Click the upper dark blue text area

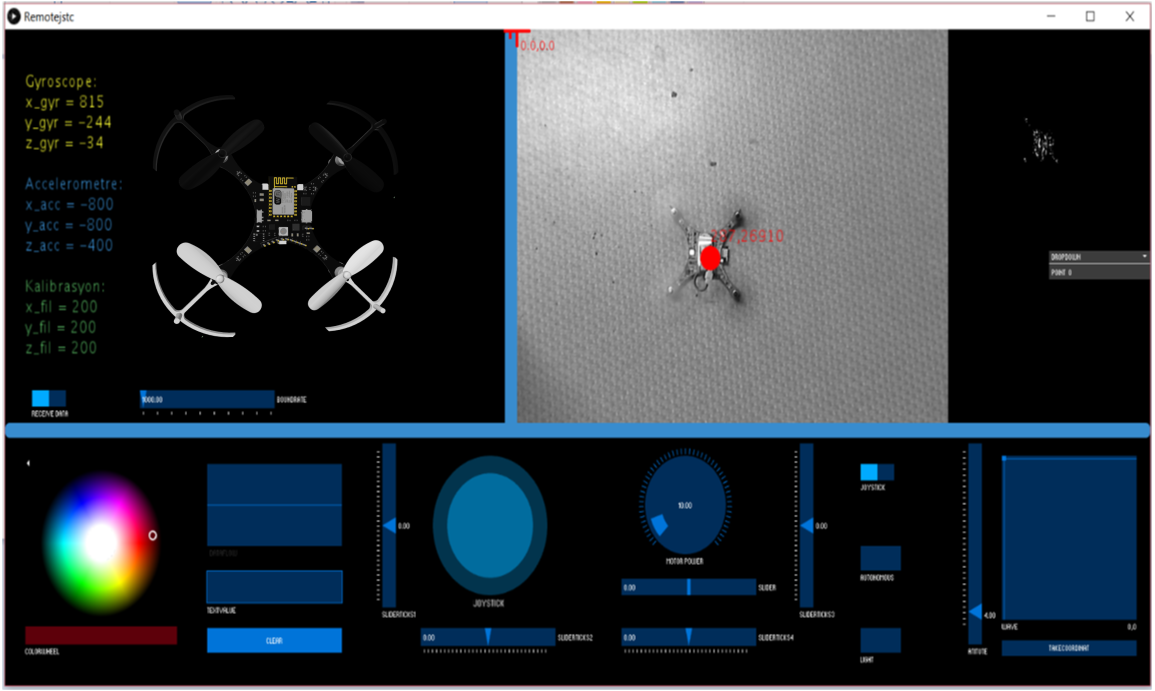click(274, 505)
